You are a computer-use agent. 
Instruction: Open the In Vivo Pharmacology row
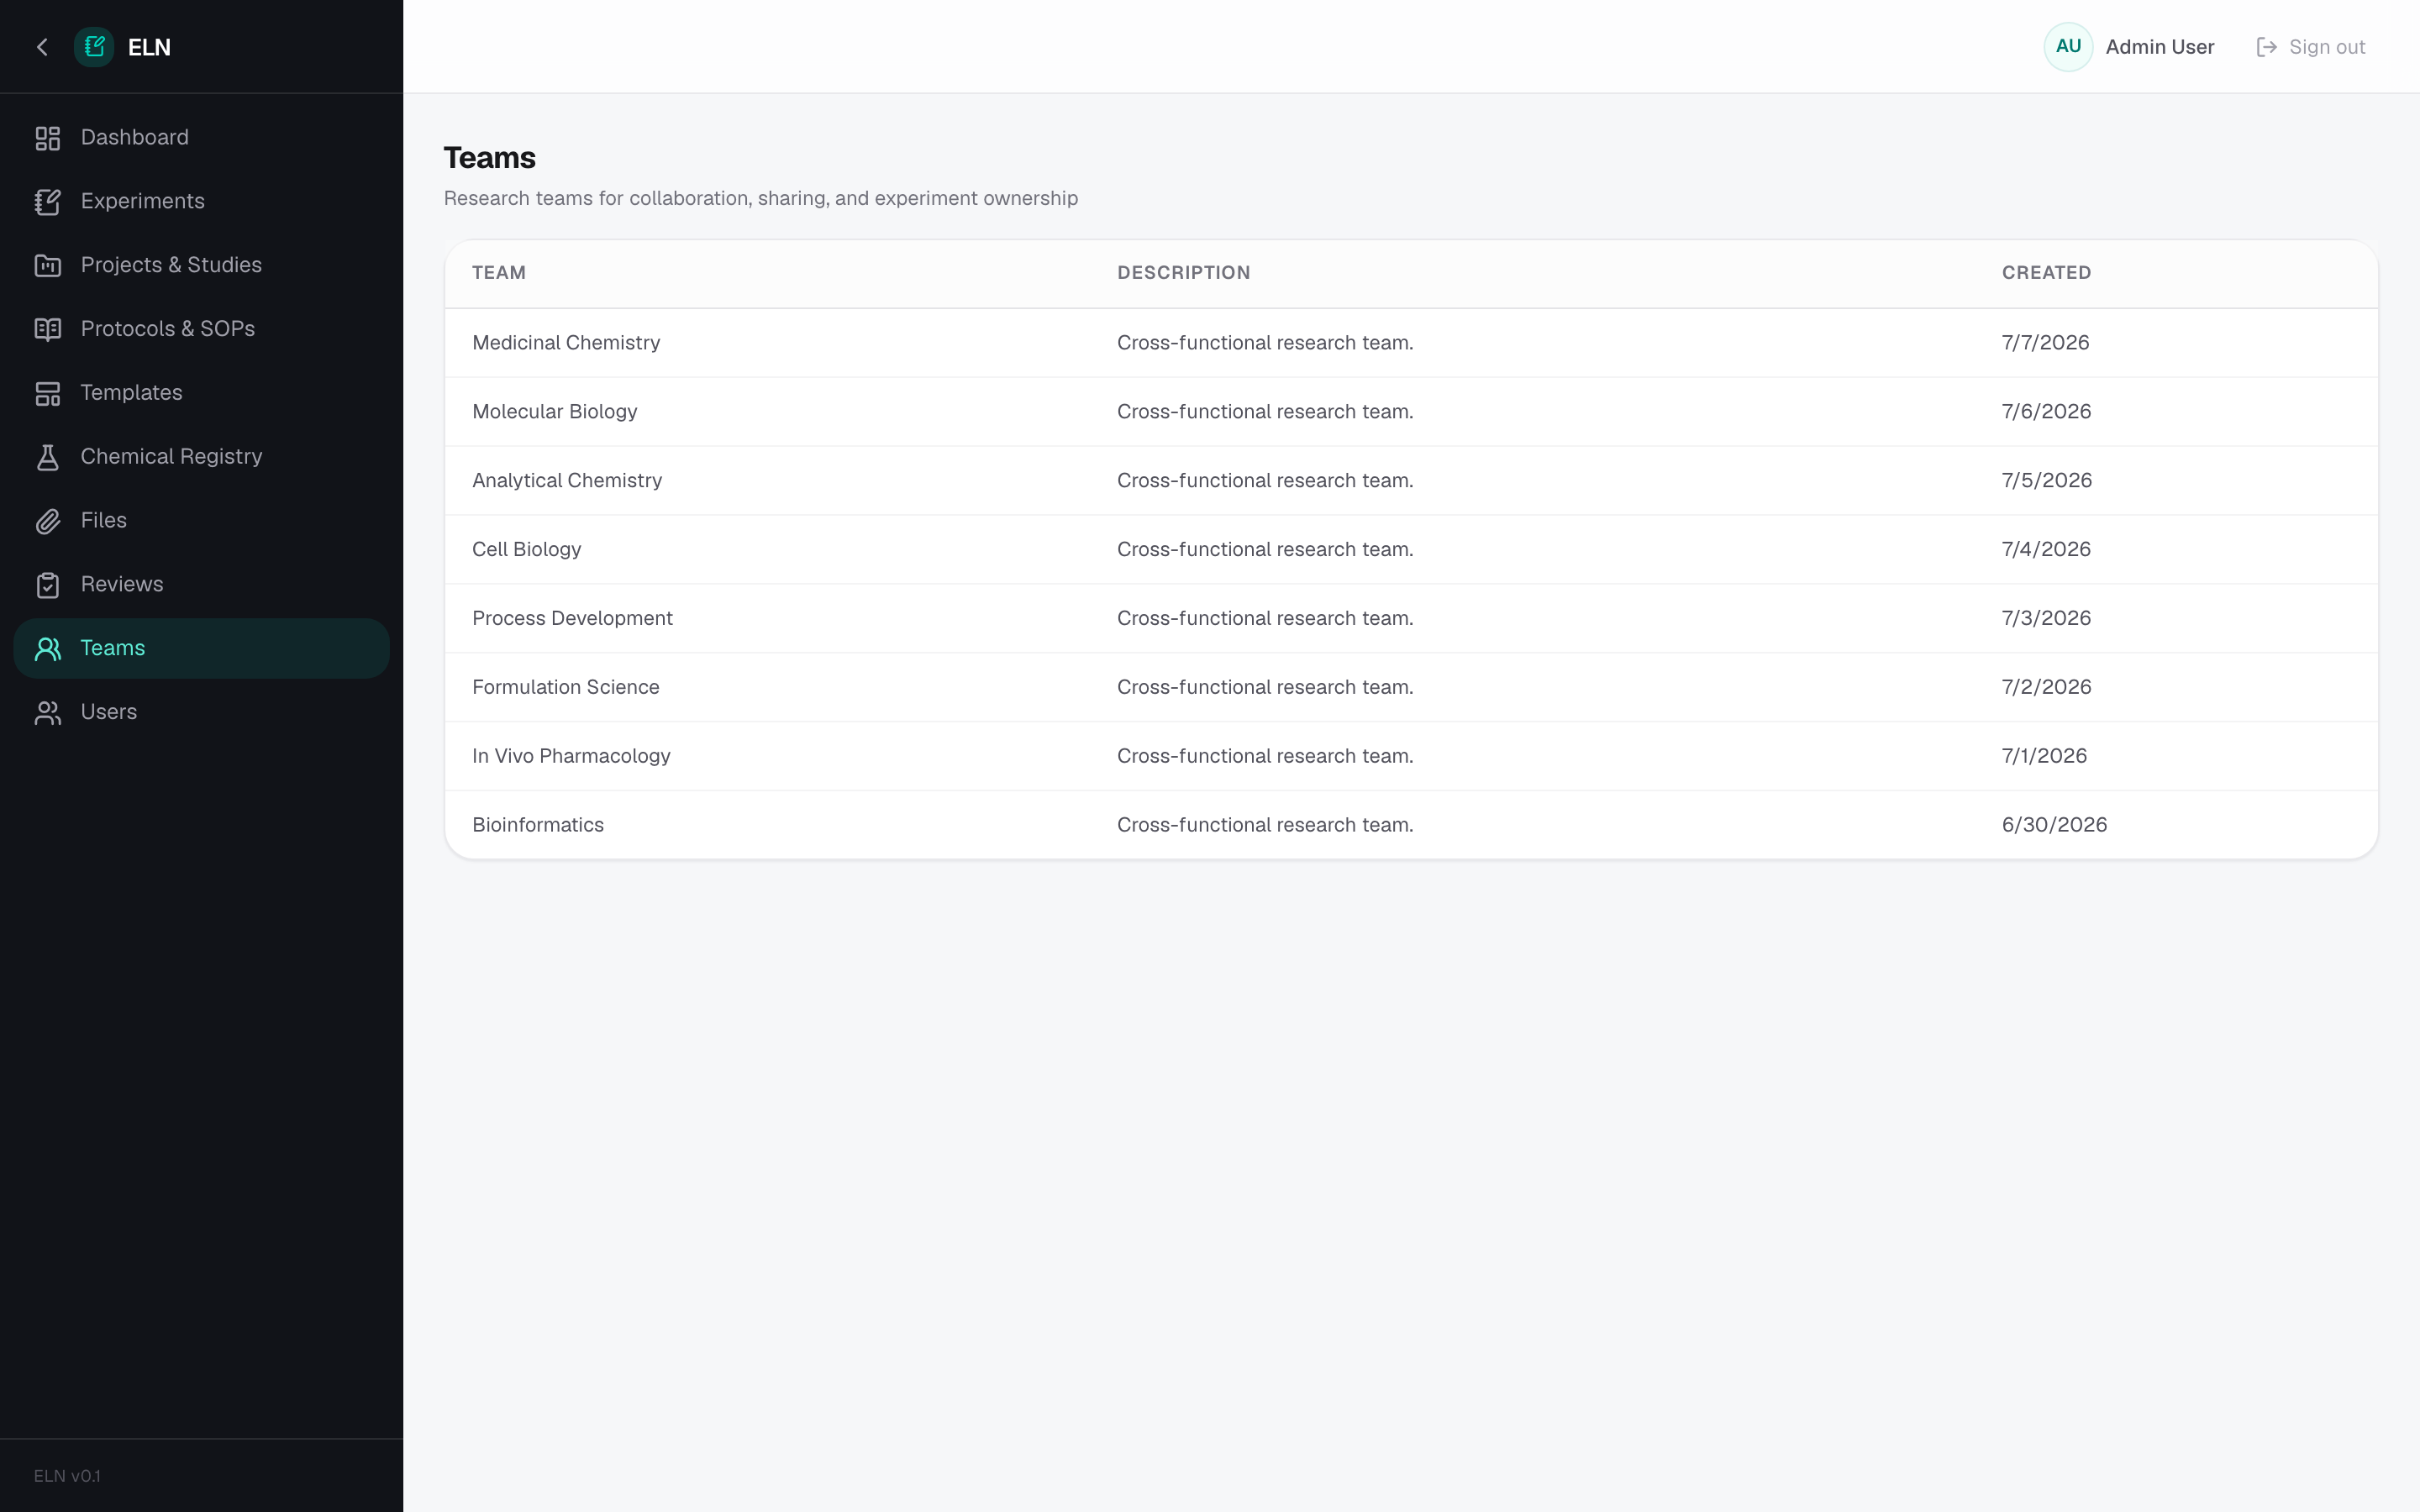point(1411,756)
